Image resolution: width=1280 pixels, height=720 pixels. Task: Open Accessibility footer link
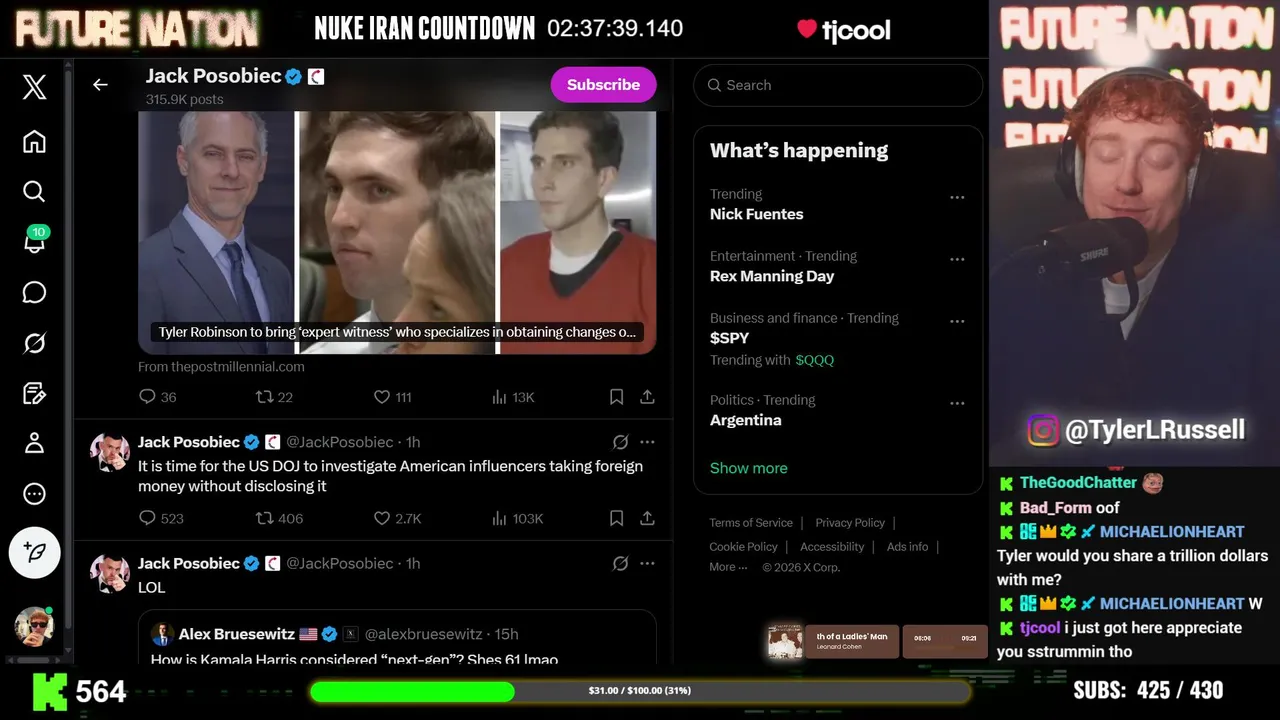tap(832, 547)
